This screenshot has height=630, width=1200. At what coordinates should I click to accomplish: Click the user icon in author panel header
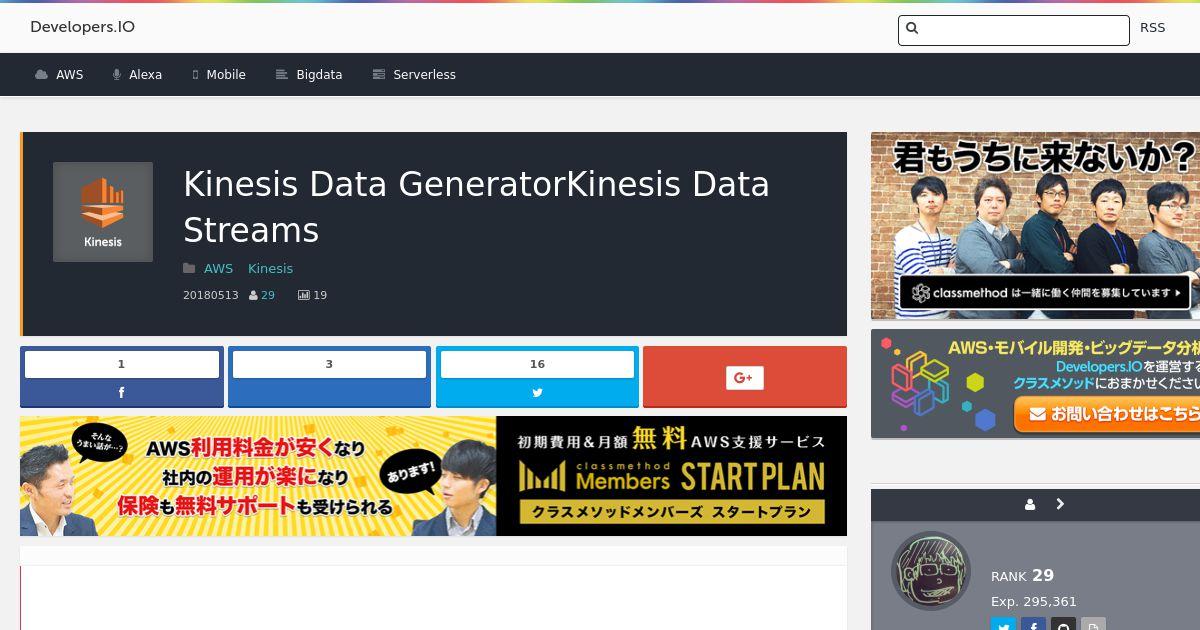coord(1030,505)
